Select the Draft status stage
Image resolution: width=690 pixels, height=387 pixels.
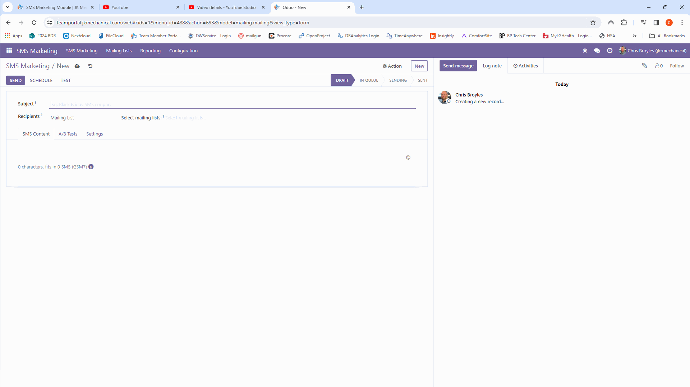pyautogui.click(x=342, y=80)
